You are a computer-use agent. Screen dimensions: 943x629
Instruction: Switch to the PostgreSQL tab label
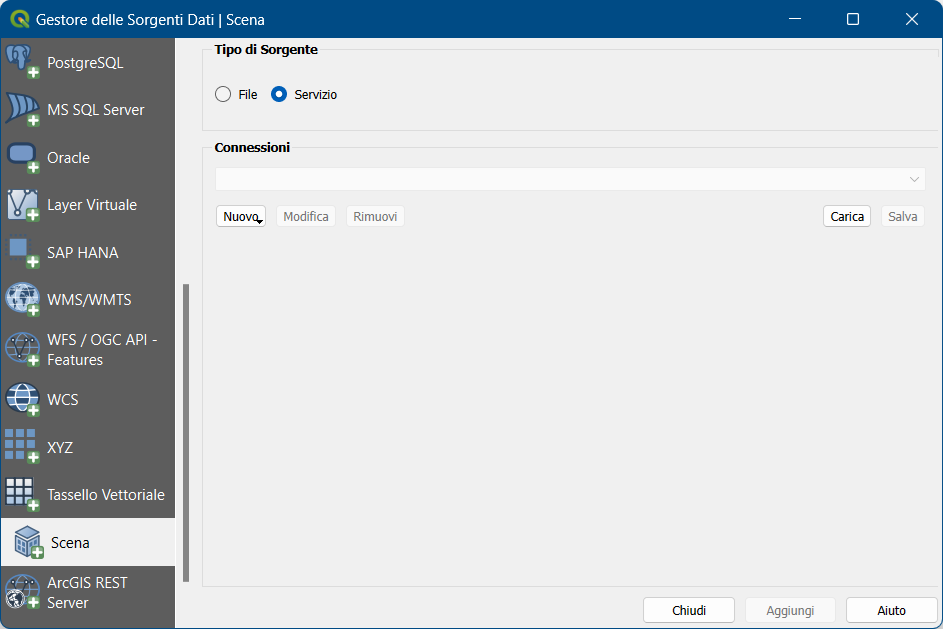[85, 63]
